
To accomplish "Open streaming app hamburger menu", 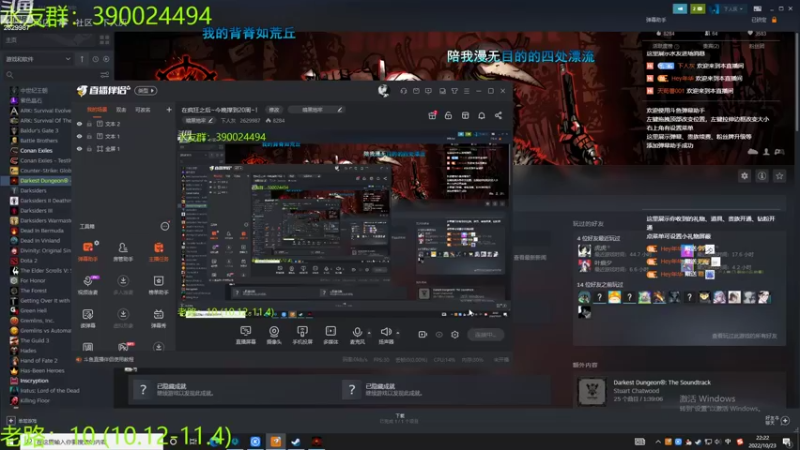I will 466,91.
